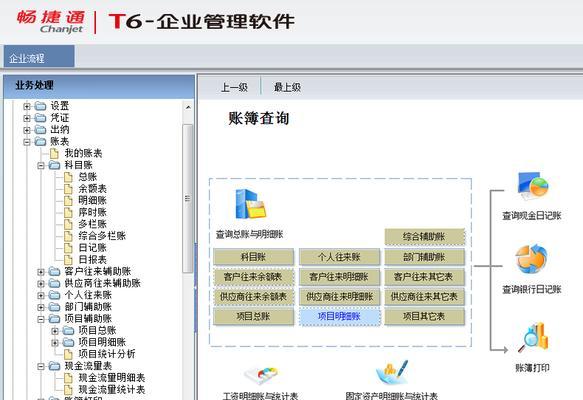Open the 查询现金日记账 icon
583x400 pixels.
coord(533,186)
